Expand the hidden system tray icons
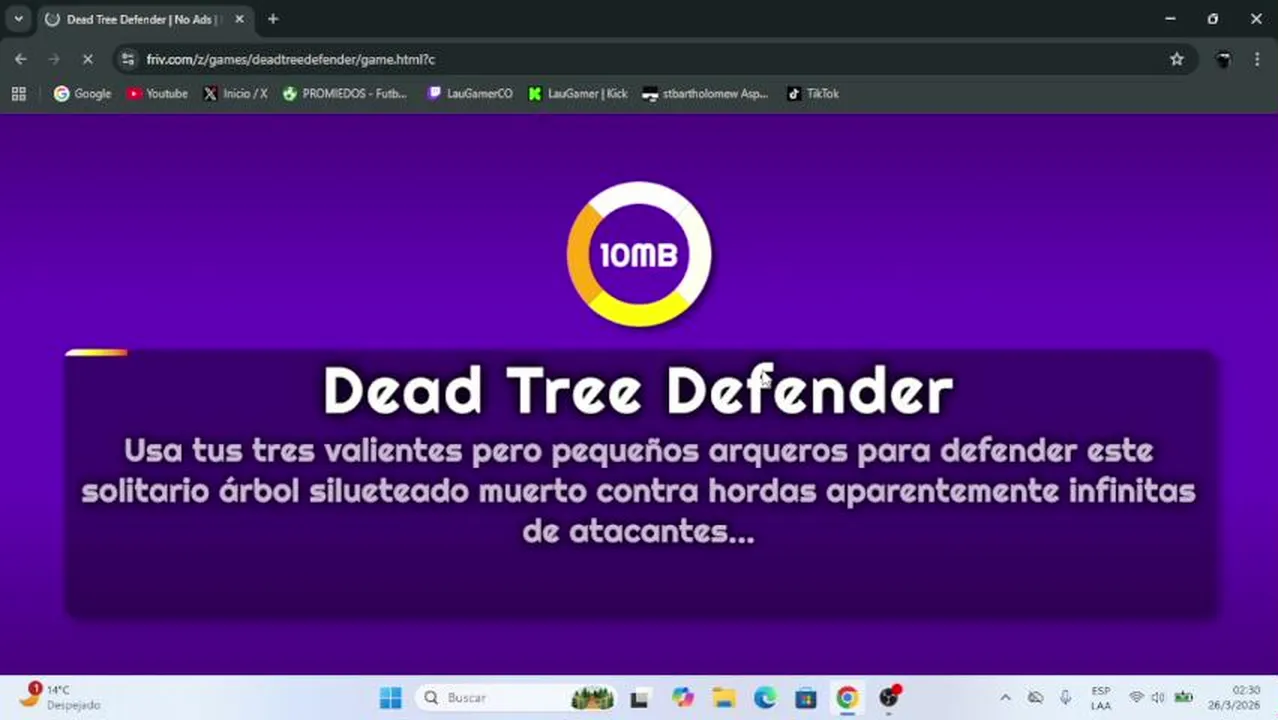The image size is (1278, 720). click(1005, 698)
